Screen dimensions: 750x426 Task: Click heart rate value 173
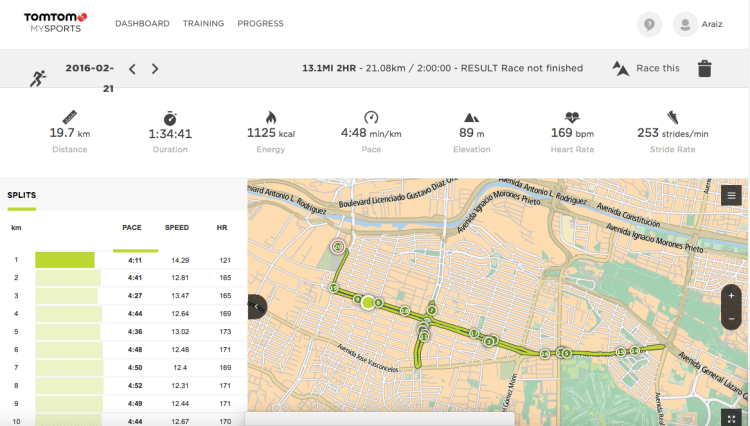[225, 332]
